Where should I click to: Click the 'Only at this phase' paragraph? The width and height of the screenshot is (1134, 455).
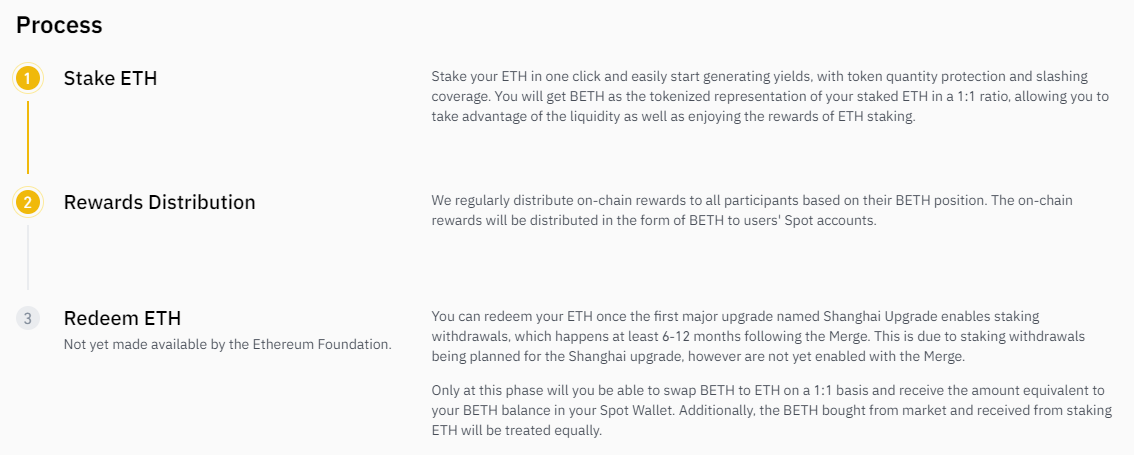click(x=770, y=411)
